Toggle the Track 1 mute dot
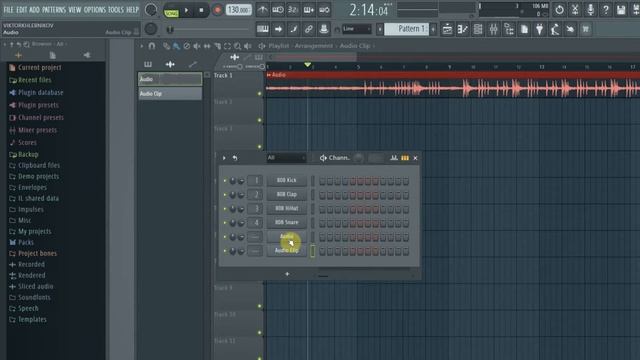Image resolution: width=640 pixels, height=360 pixels. tap(260, 93)
